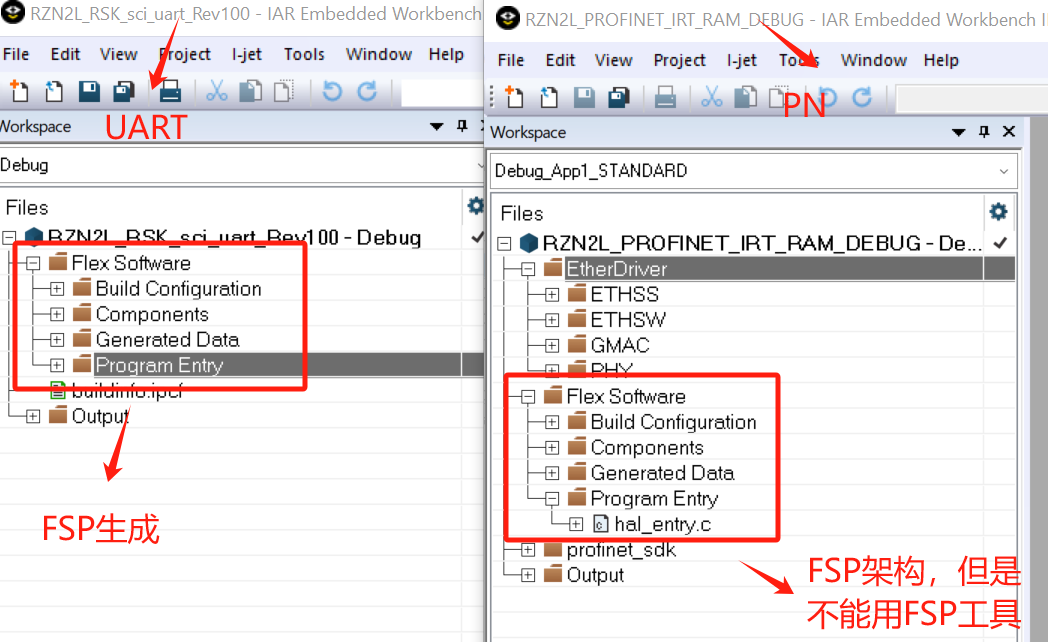Open Help menu in UART window

point(446,54)
